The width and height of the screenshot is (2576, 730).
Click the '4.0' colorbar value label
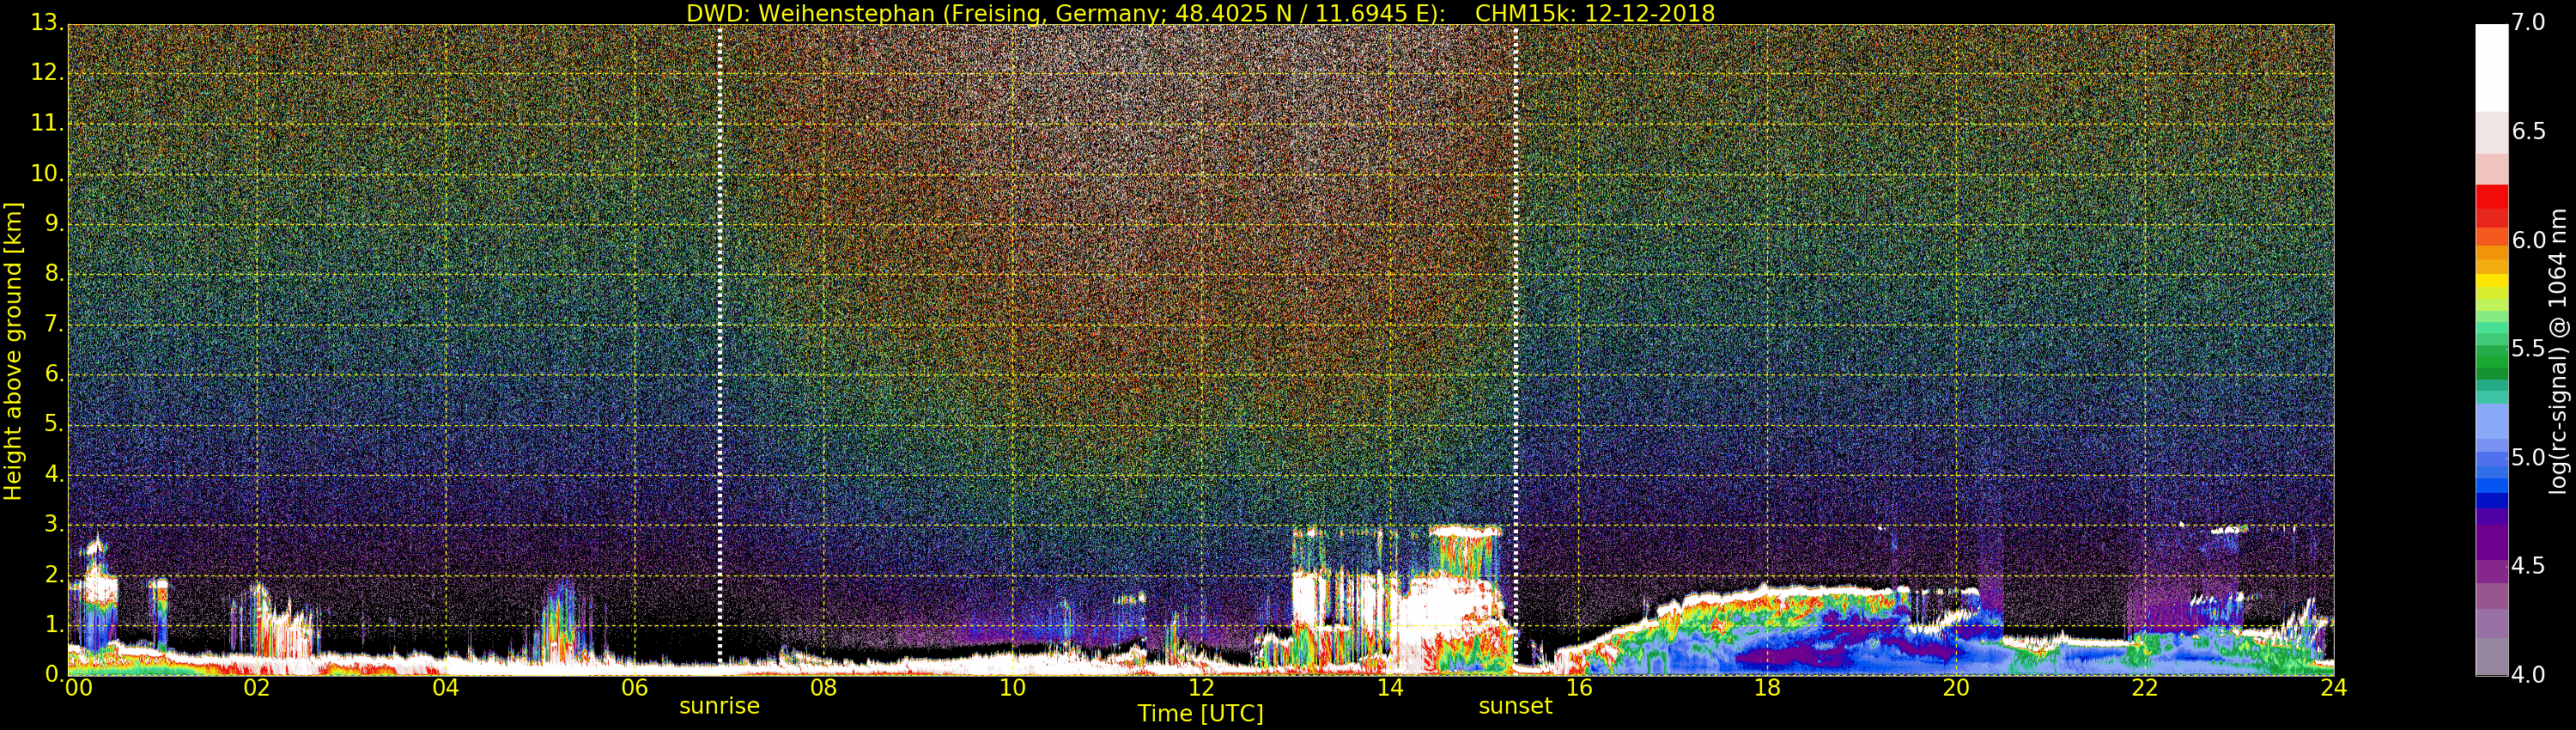(x=2529, y=675)
